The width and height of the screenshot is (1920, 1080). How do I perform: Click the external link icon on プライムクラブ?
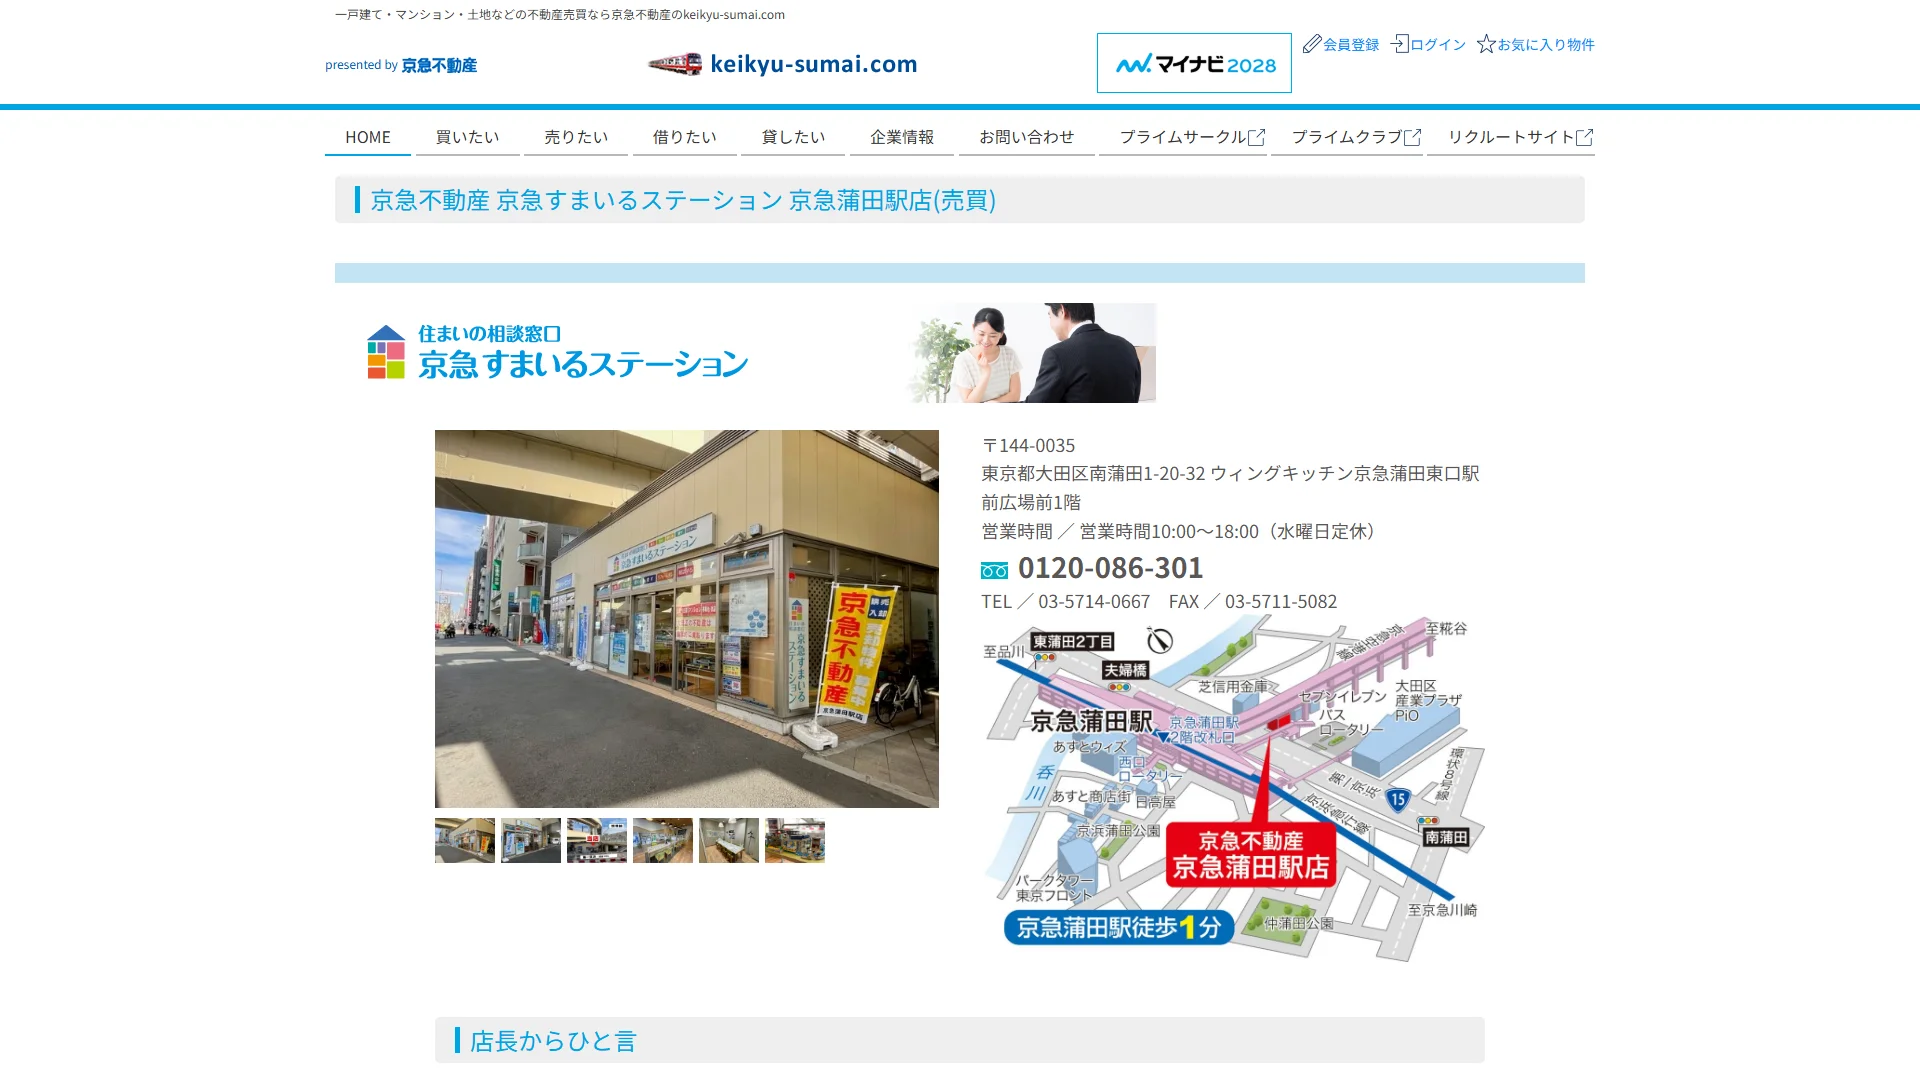click(x=1412, y=138)
